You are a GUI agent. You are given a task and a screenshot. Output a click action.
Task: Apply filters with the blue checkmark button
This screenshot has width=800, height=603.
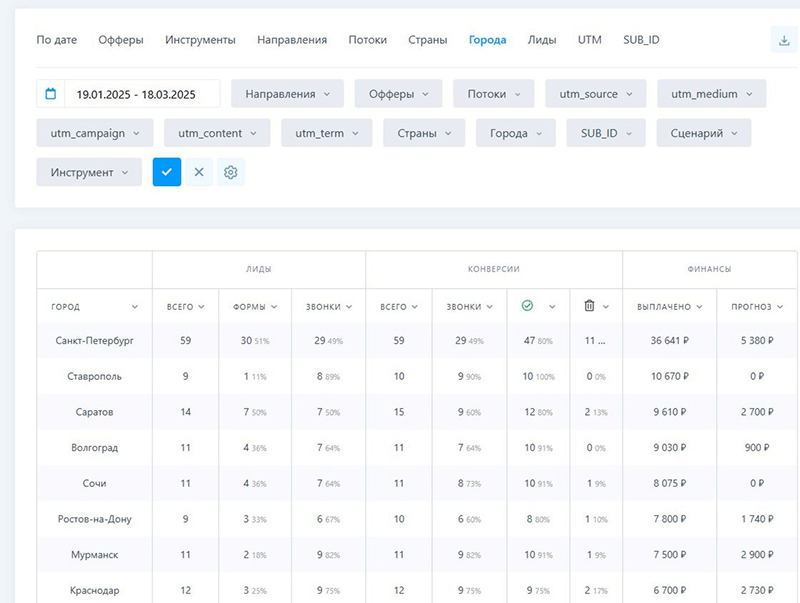coord(167,172)
